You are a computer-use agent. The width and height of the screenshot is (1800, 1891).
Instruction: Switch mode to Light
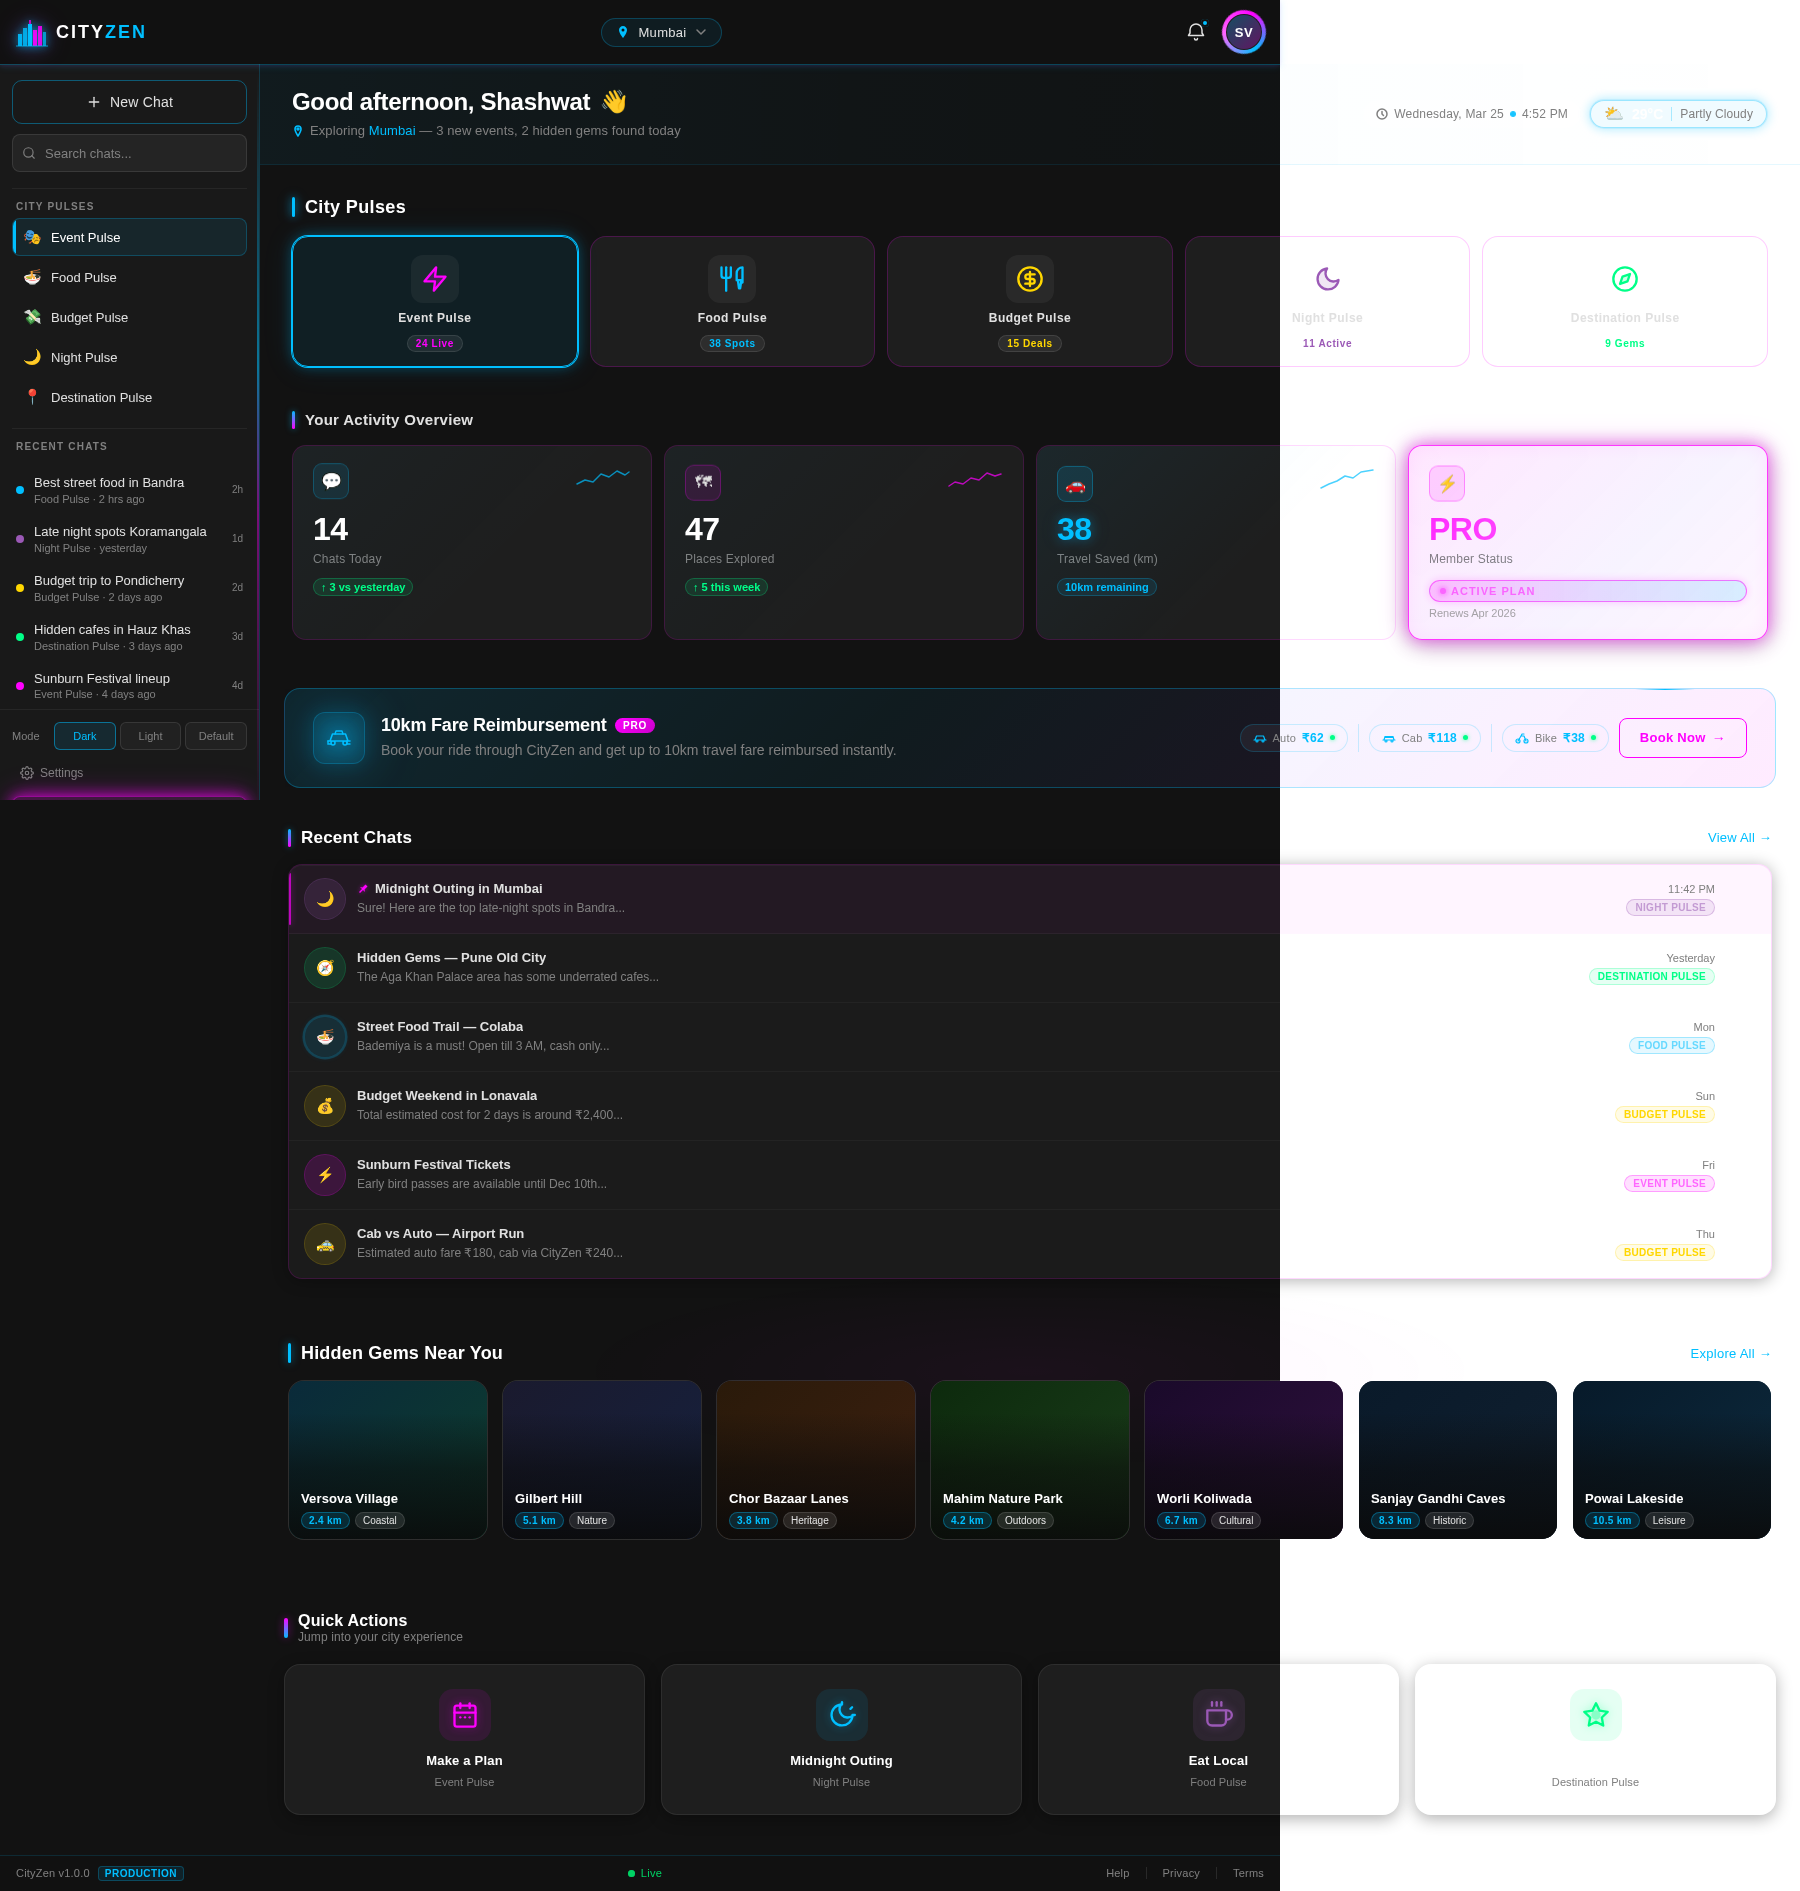pos(150,736)
